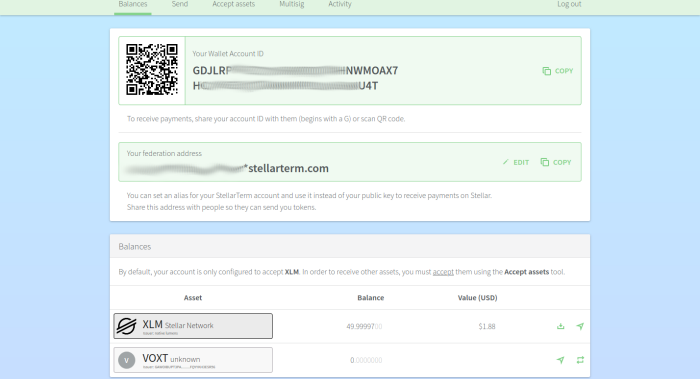Click the copy icon in federation address box

click(545, 162)
